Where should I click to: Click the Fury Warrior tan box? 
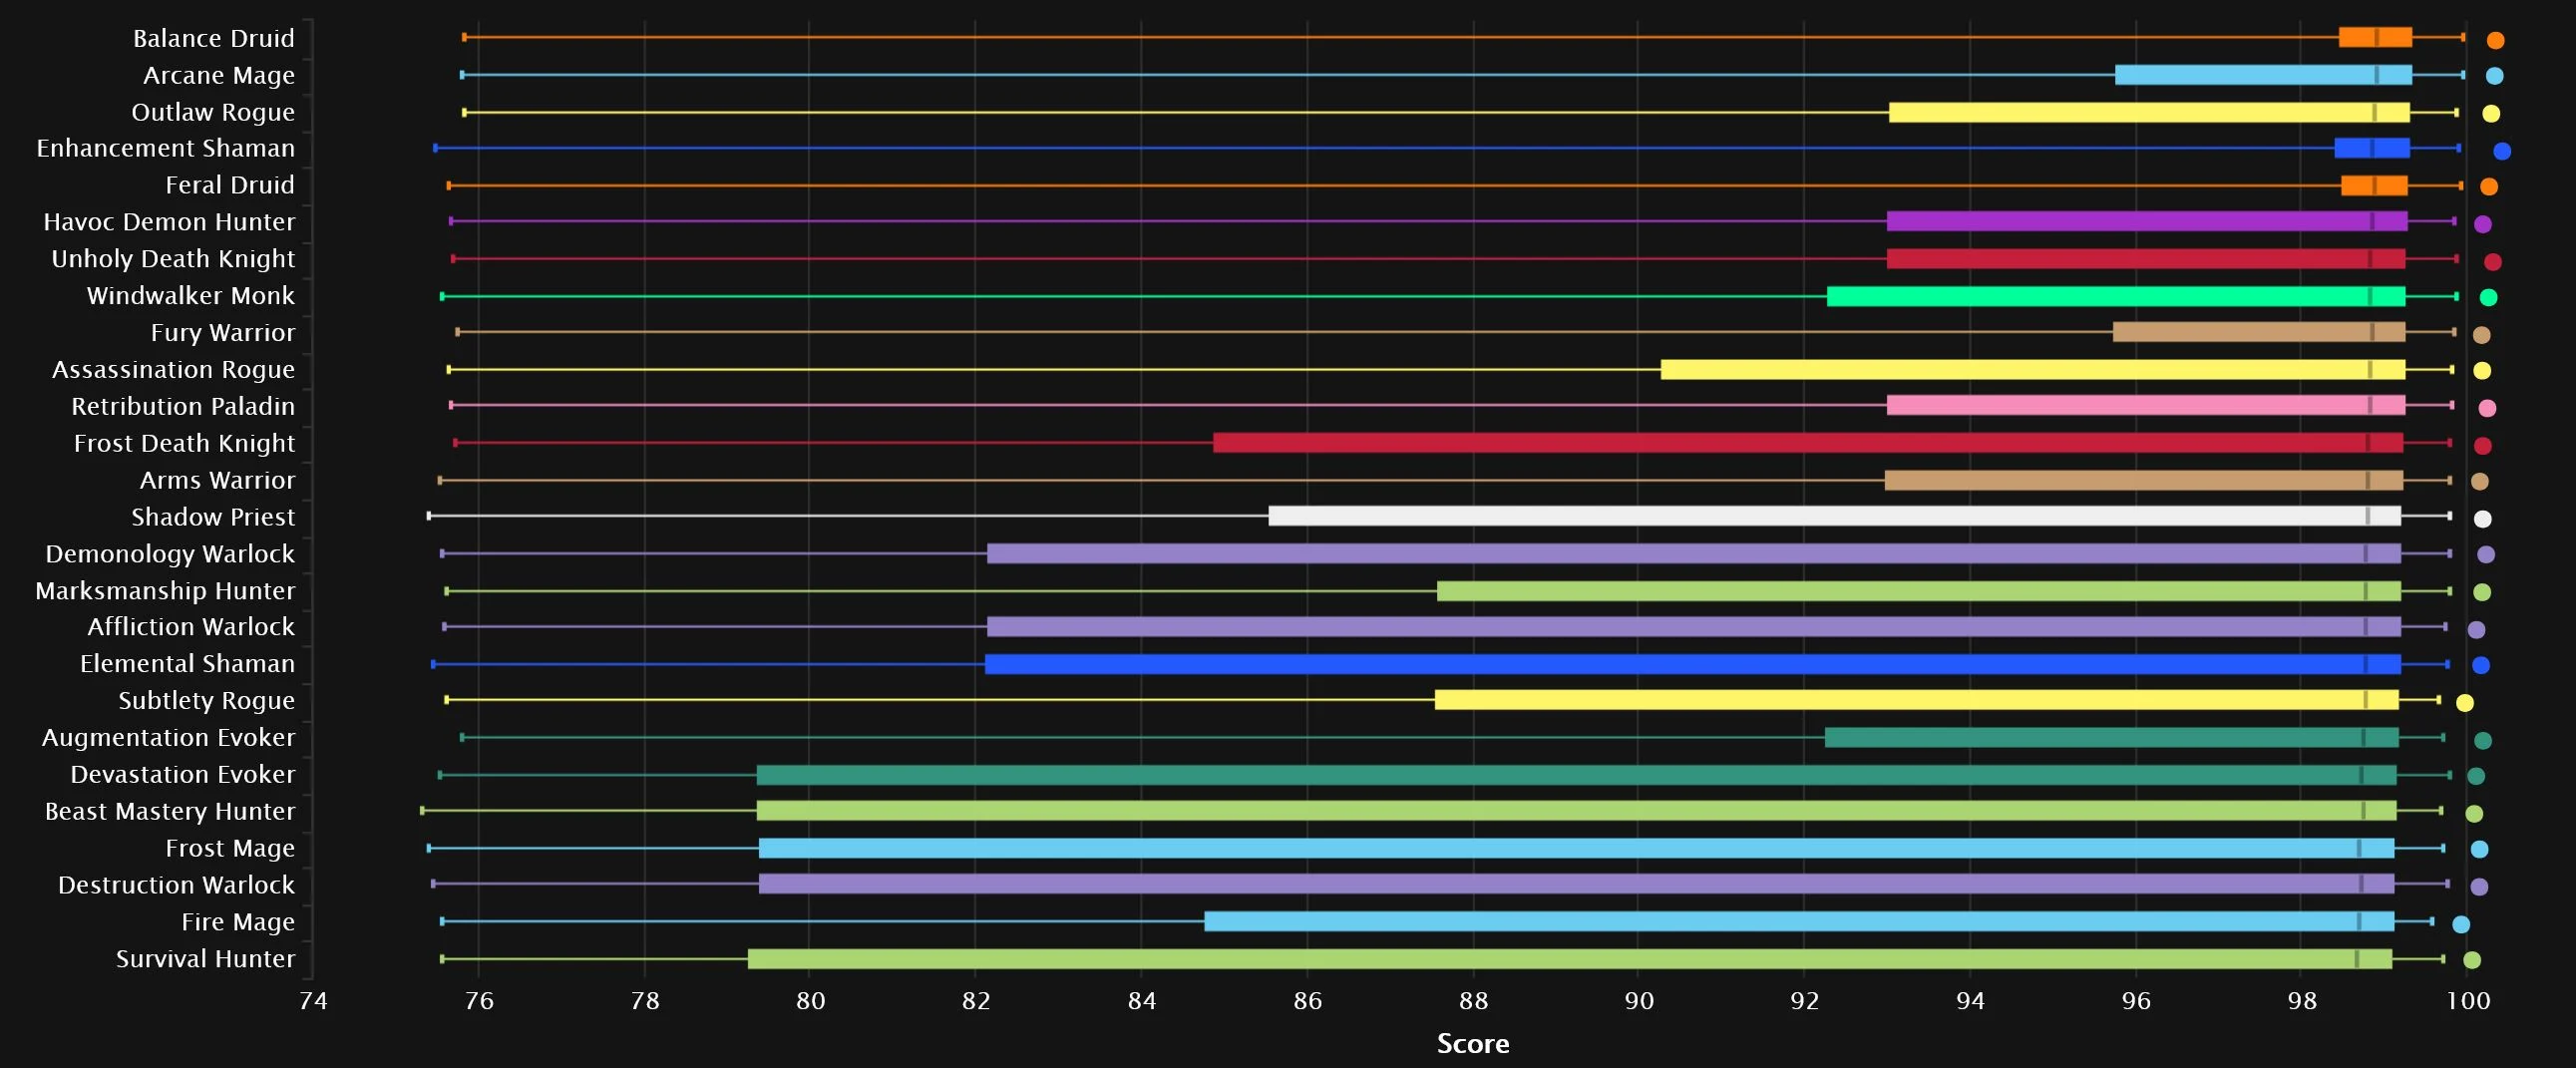pyautogui.click(x=2259, y=332)
